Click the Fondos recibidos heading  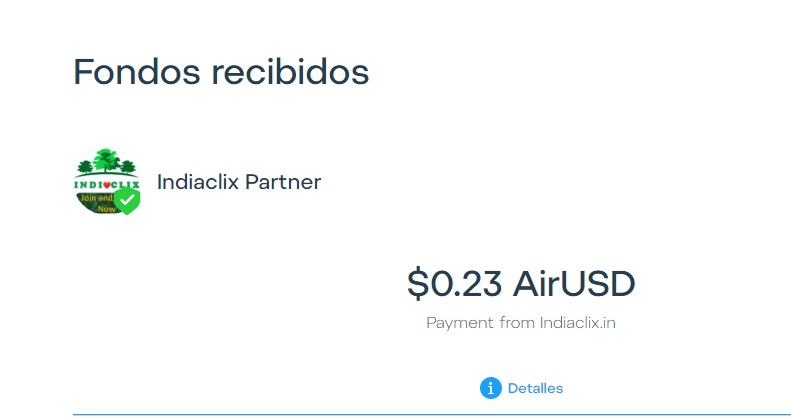tap(221, 72)
